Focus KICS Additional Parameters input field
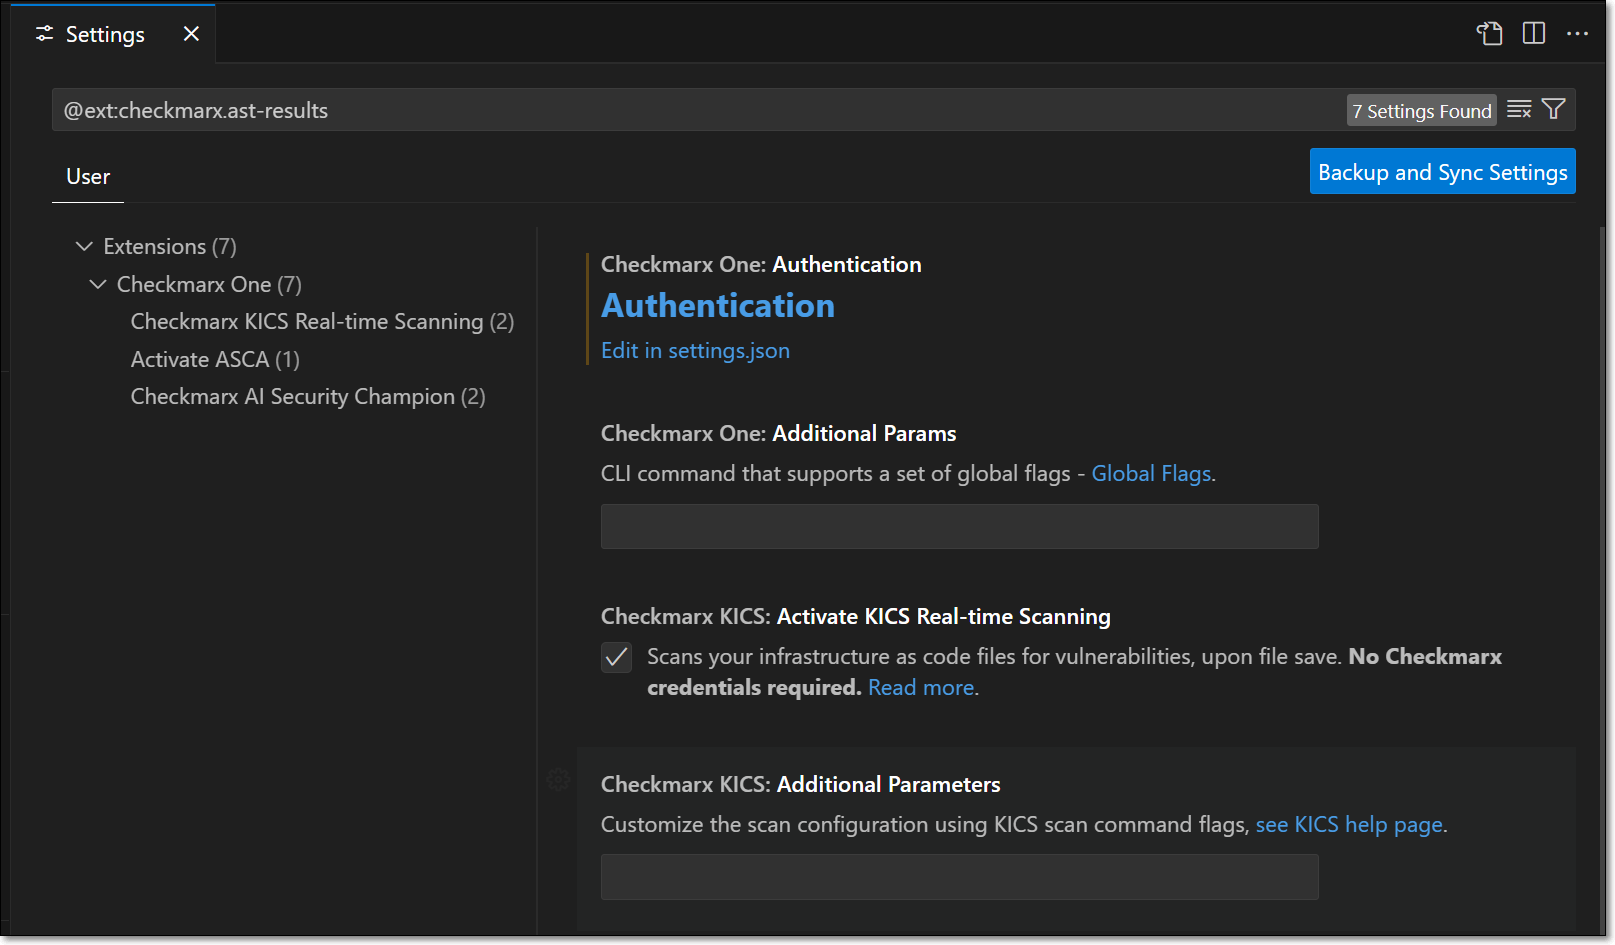The height and width of the screenshot is (945, 1615). pos(959,877)
